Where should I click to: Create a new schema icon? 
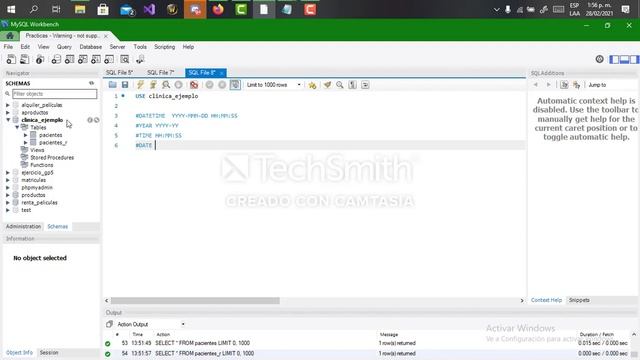tap(56, 59)
